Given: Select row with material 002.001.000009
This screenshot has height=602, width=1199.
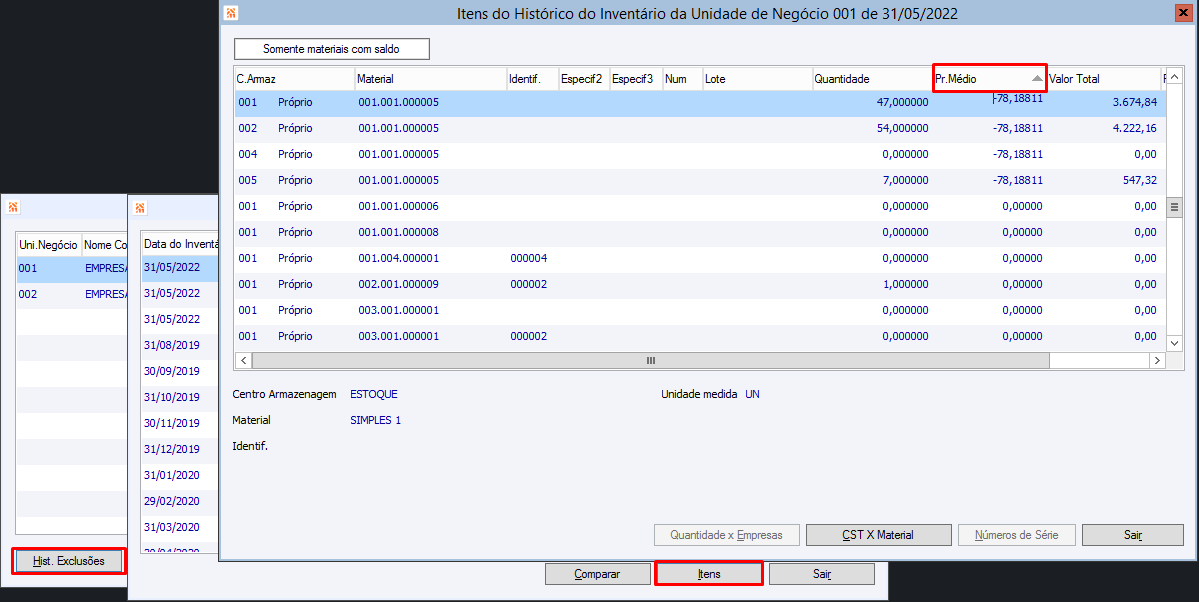Looking at the screenshot, I should point(700,284).
